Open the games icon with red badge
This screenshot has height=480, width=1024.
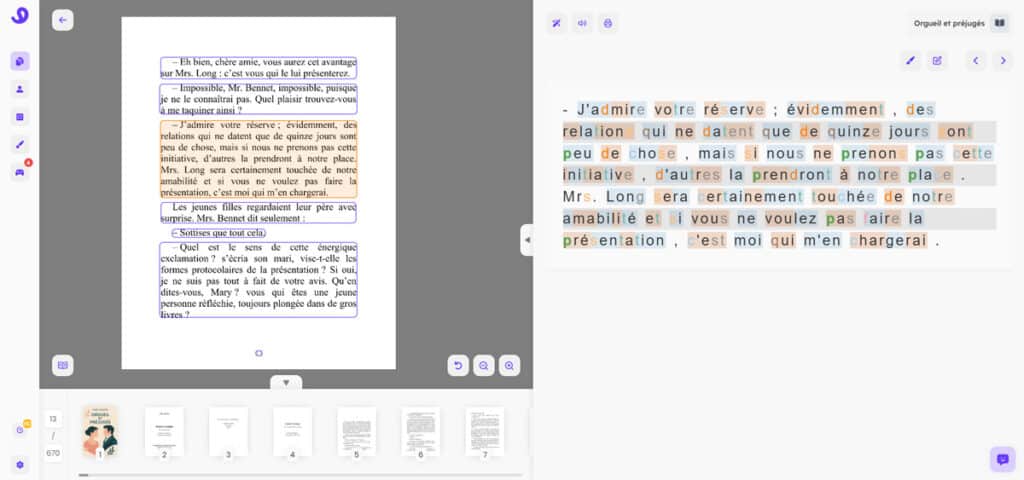[x=20, y=172]
